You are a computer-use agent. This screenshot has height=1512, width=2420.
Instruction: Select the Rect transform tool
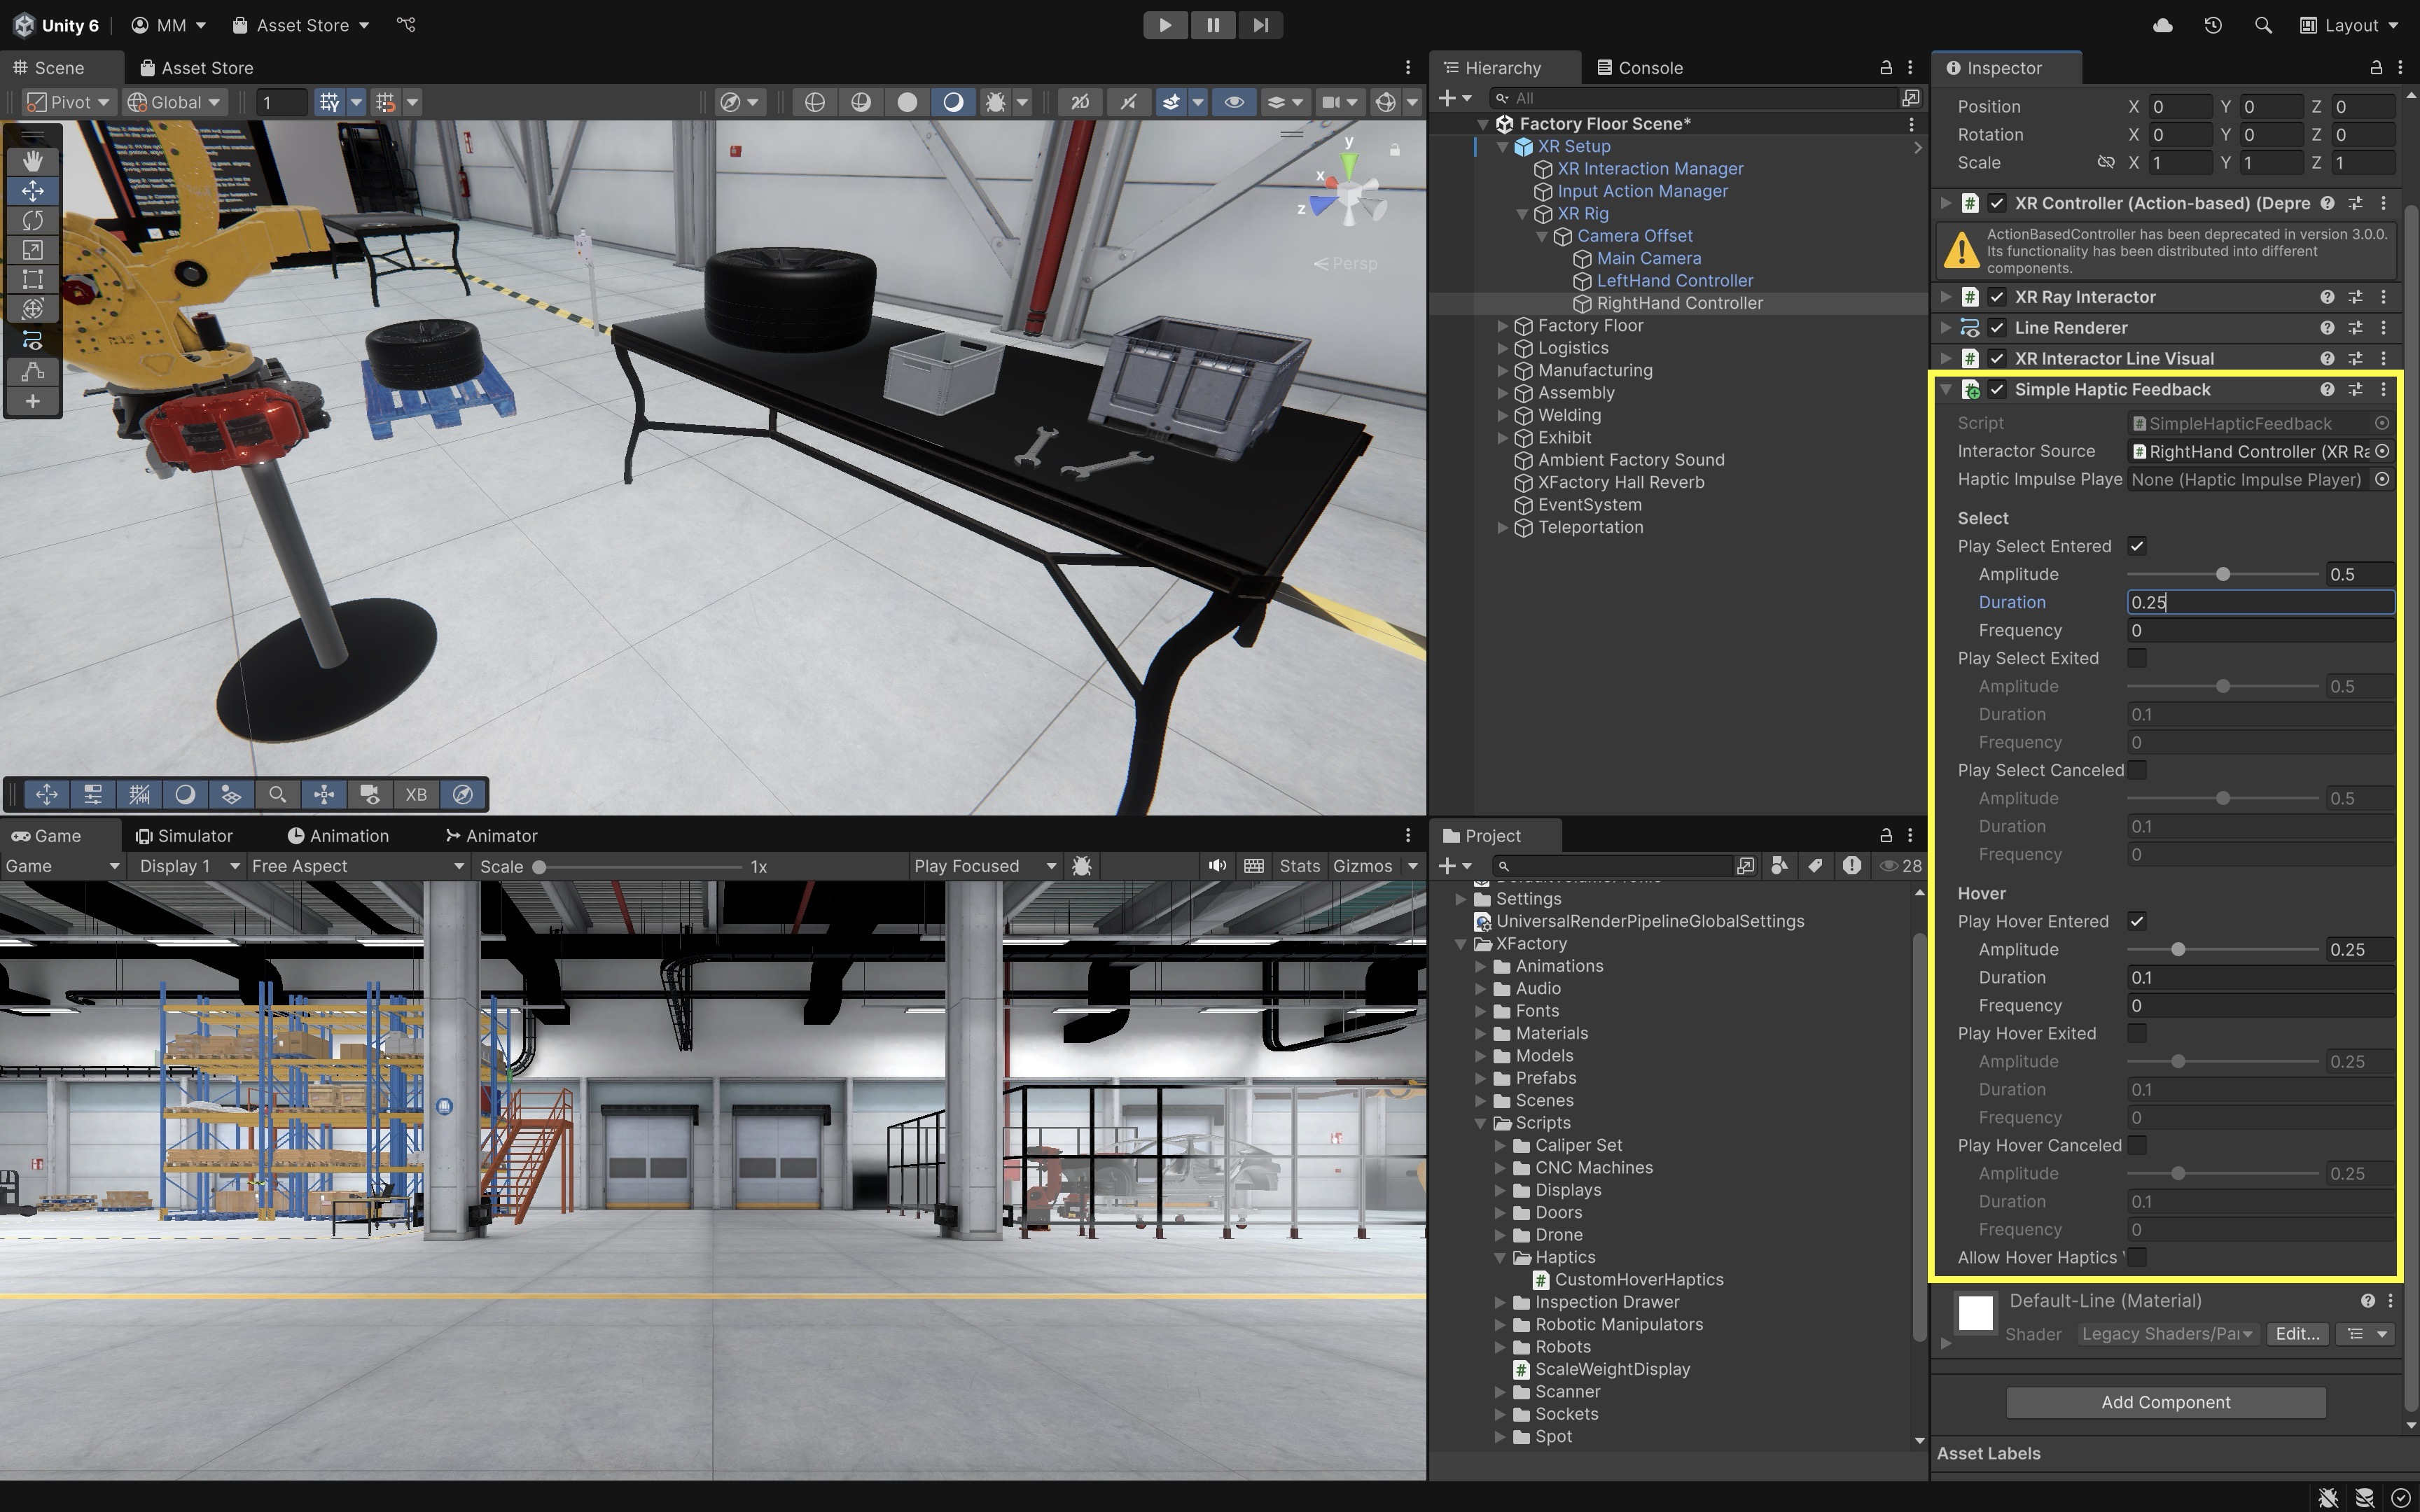(33, 280)
